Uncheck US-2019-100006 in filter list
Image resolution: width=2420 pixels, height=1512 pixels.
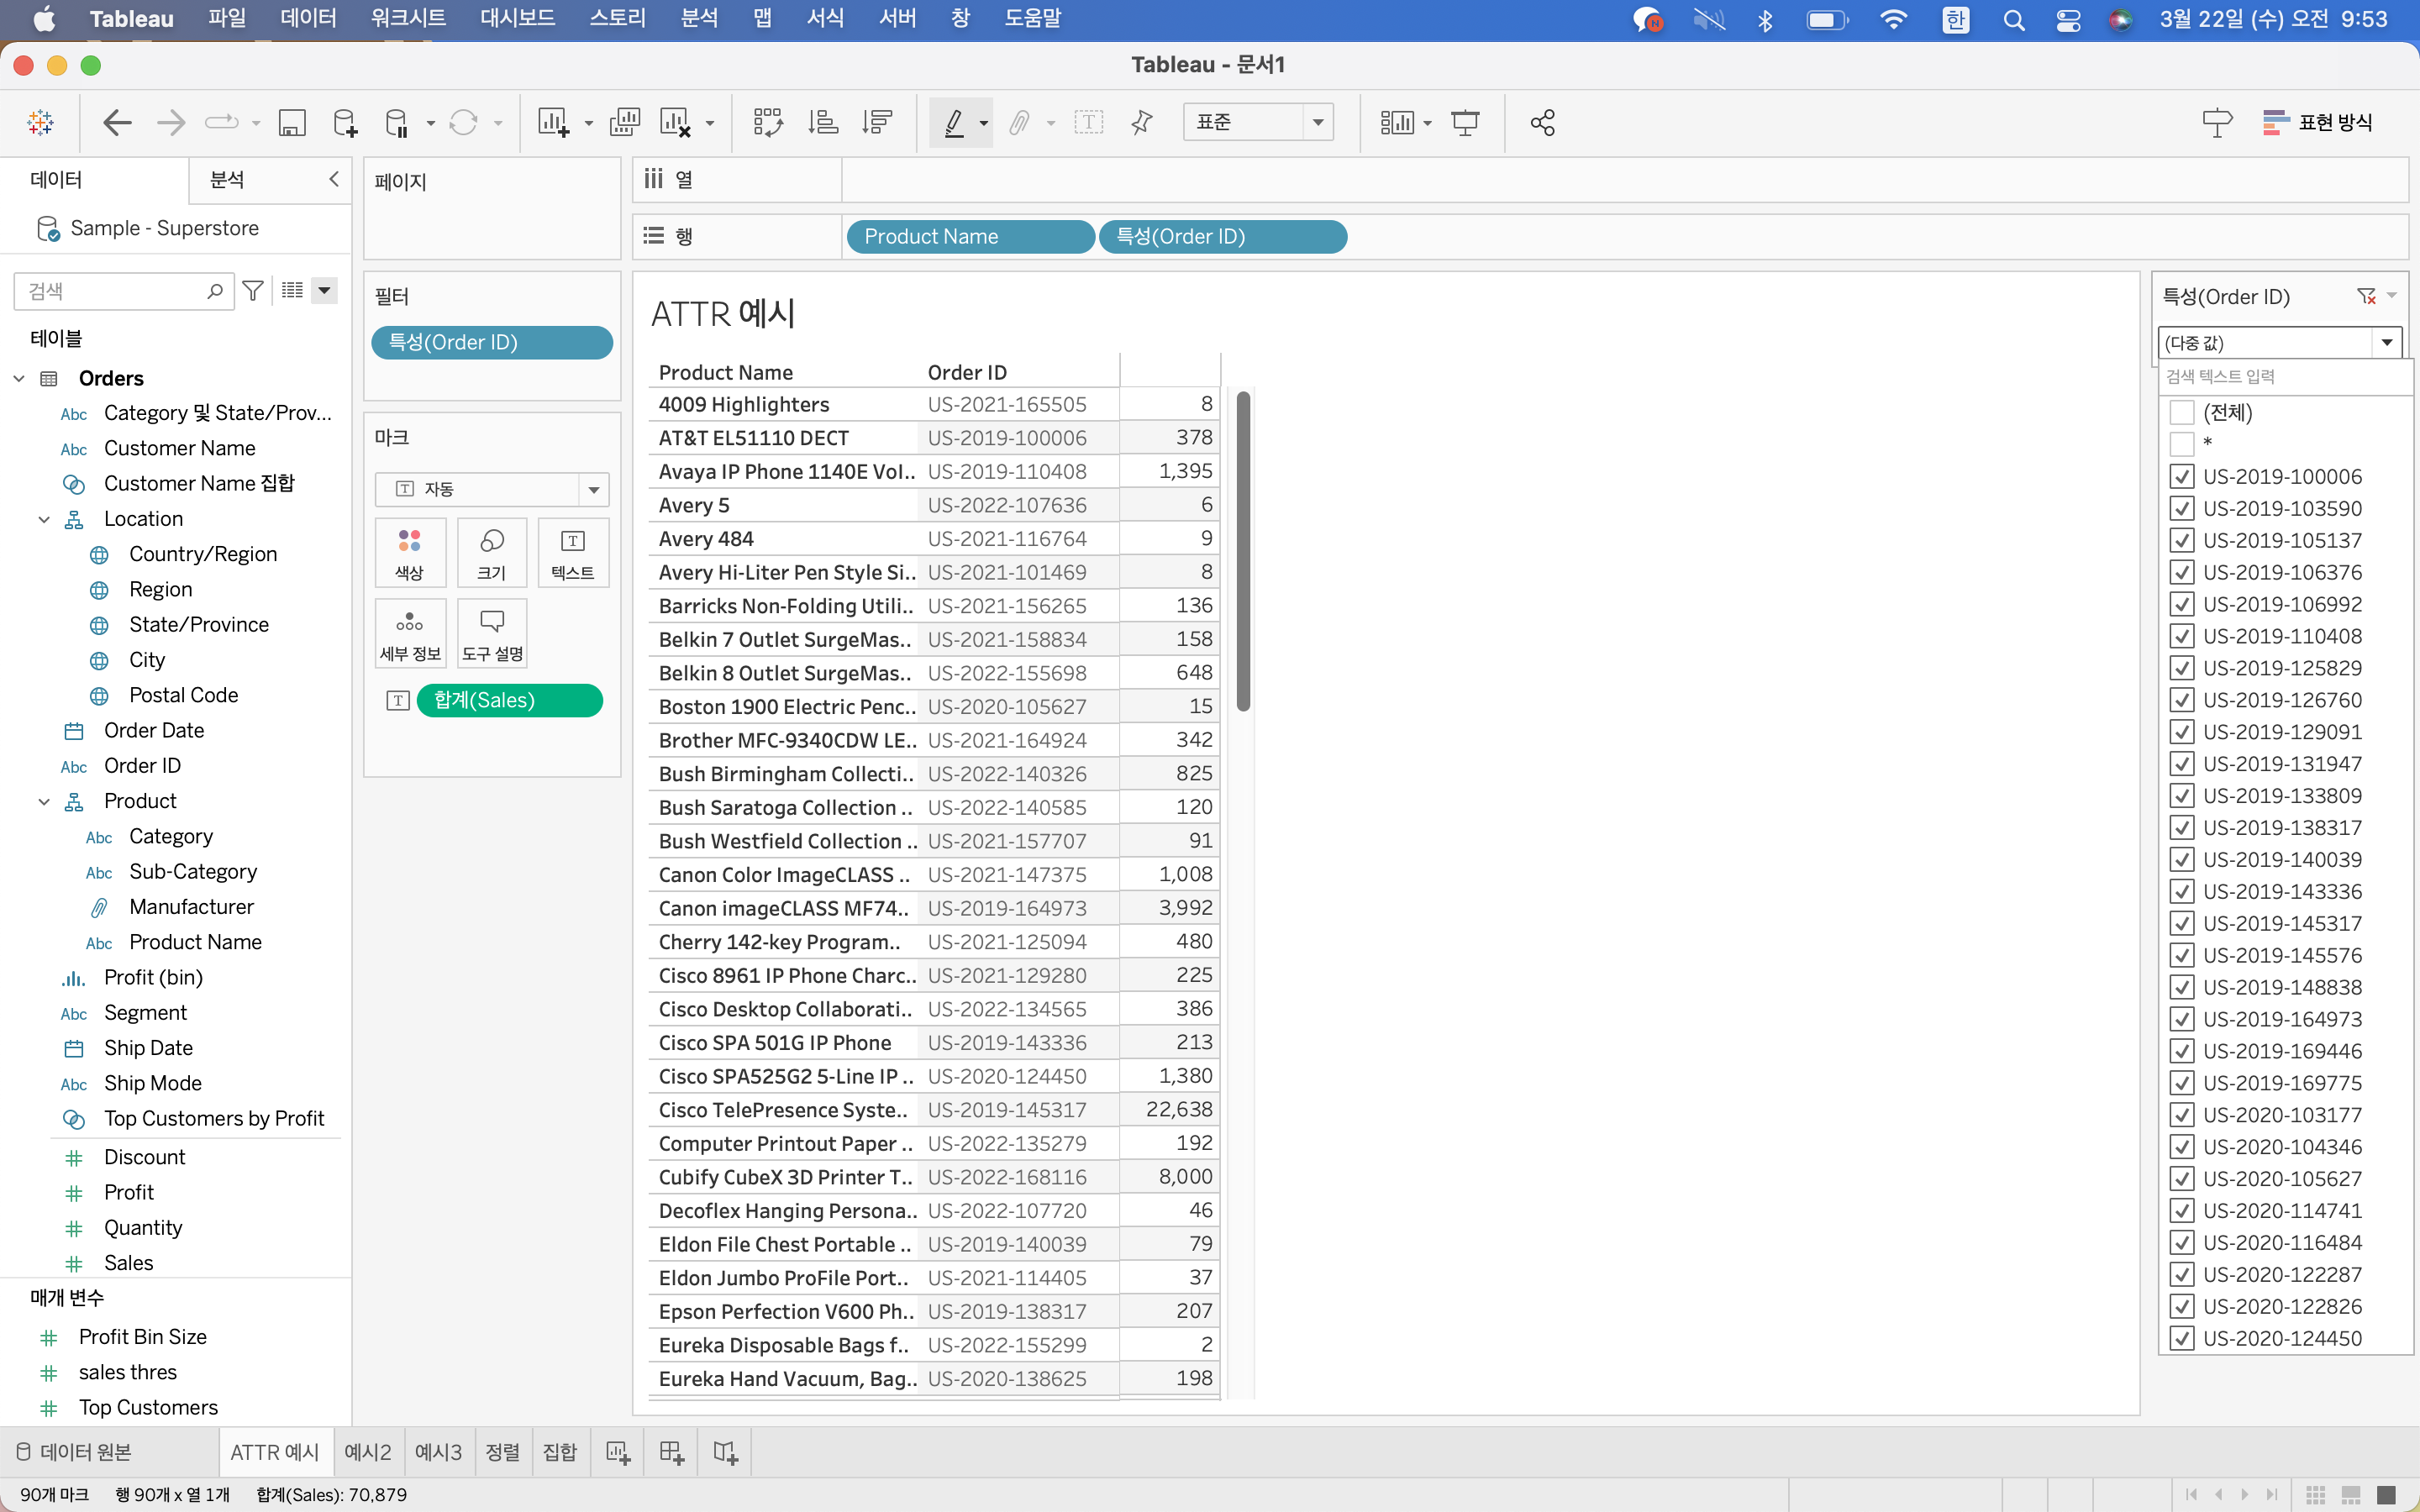2182,476
